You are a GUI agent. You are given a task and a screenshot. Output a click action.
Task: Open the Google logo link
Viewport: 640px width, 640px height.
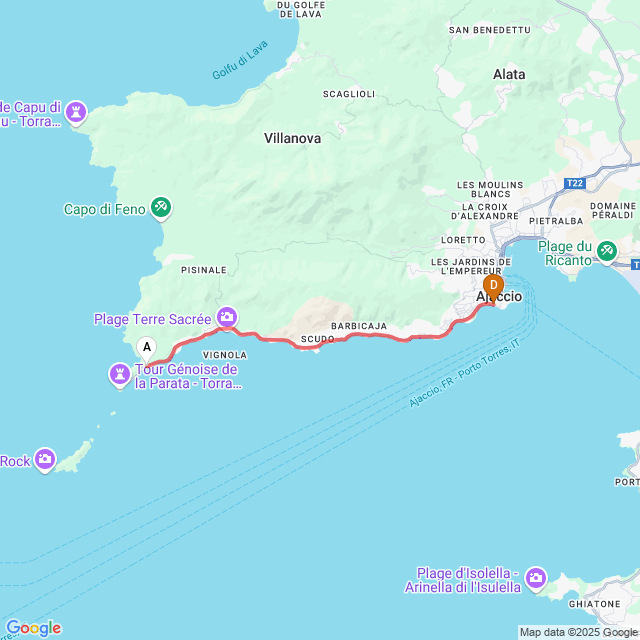pyautogui.click(x=33, y=628)
